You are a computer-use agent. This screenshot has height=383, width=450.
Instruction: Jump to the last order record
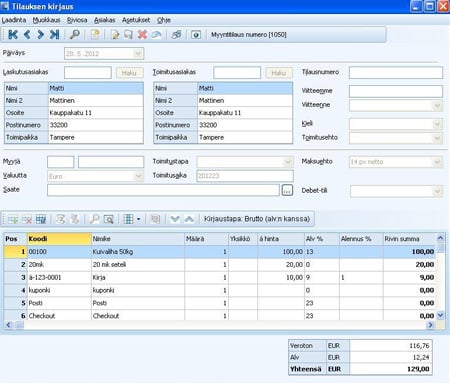[54, 34]
